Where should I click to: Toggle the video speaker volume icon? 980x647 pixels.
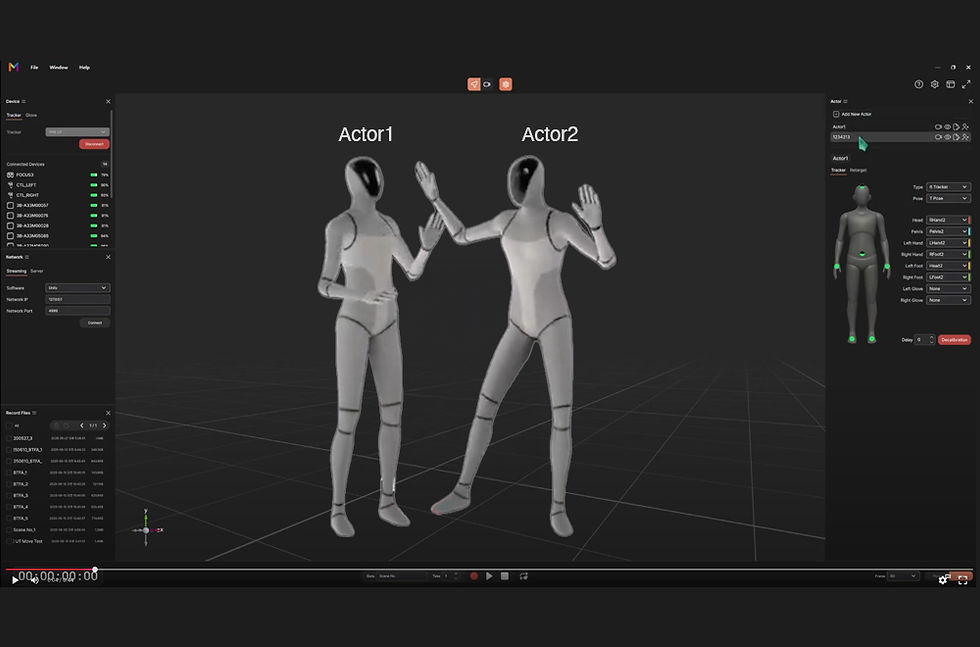(35, 580)
